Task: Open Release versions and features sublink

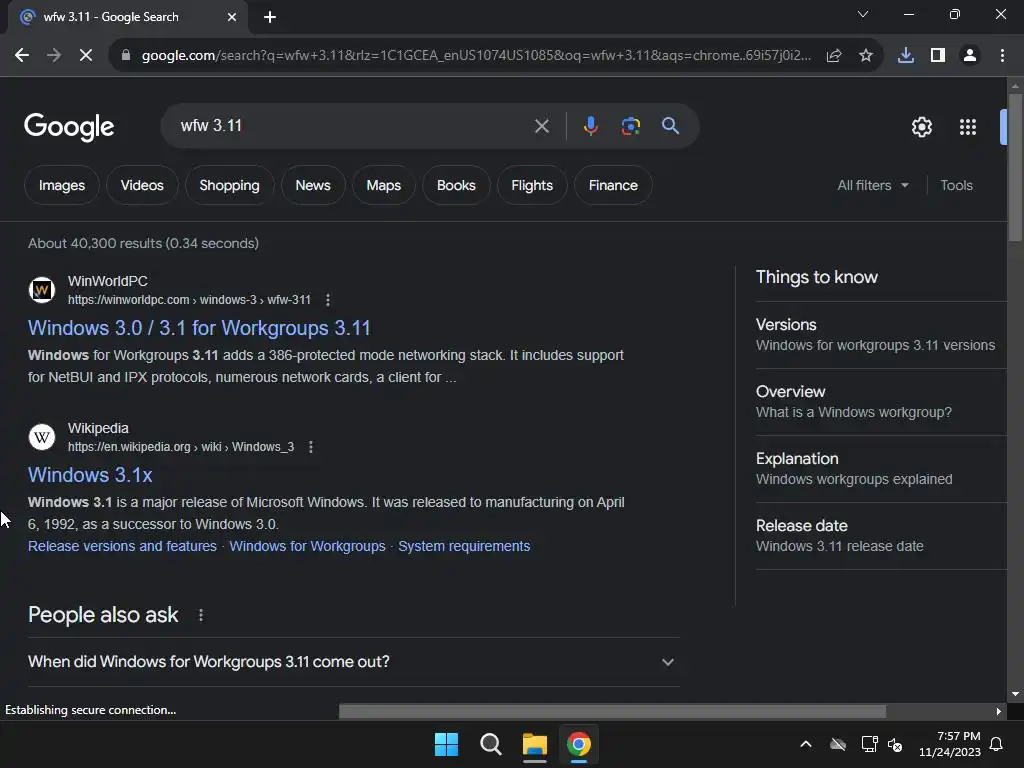Action: 122,546
